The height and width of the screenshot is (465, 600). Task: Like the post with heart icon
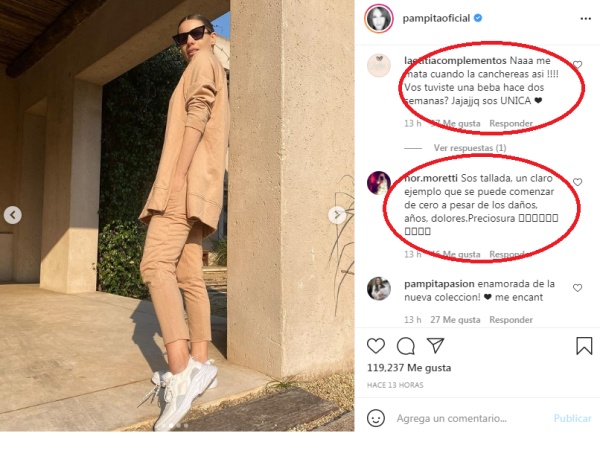coord(376,346)
